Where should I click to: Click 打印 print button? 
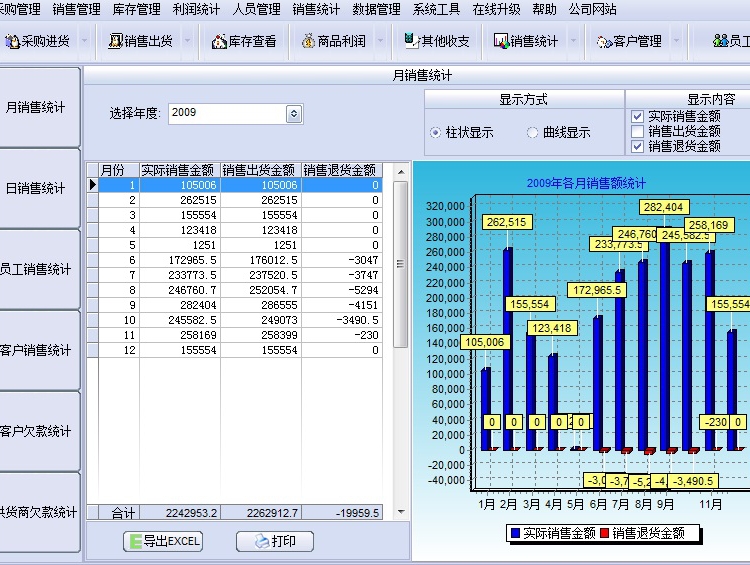click(275, 542)
